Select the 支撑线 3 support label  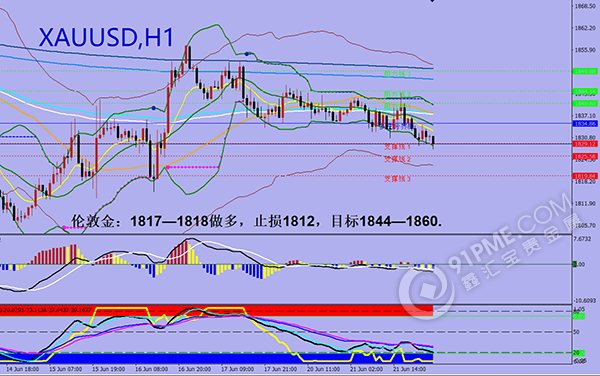pos(397,178)
